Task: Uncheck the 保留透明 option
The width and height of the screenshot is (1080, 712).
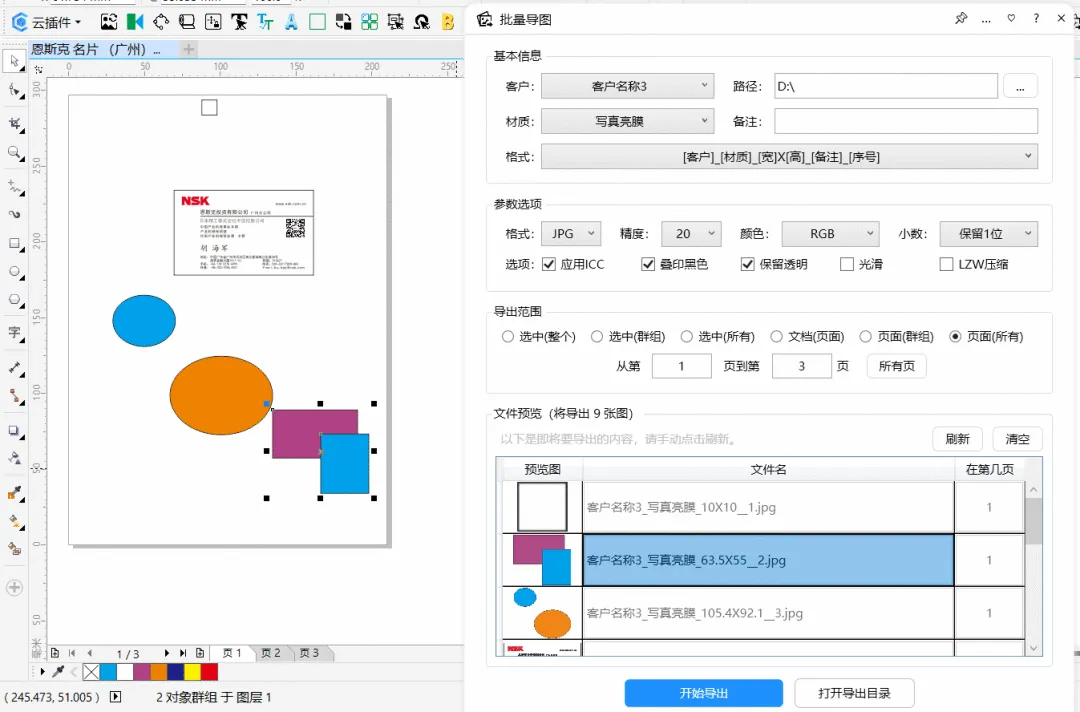Action: coord(747,264)
